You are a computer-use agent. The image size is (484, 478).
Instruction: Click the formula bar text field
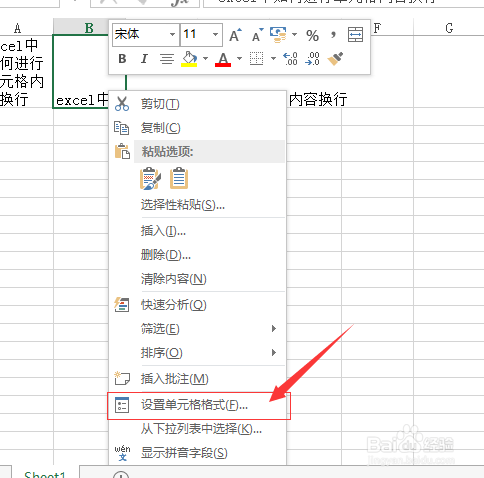[343, 3]
